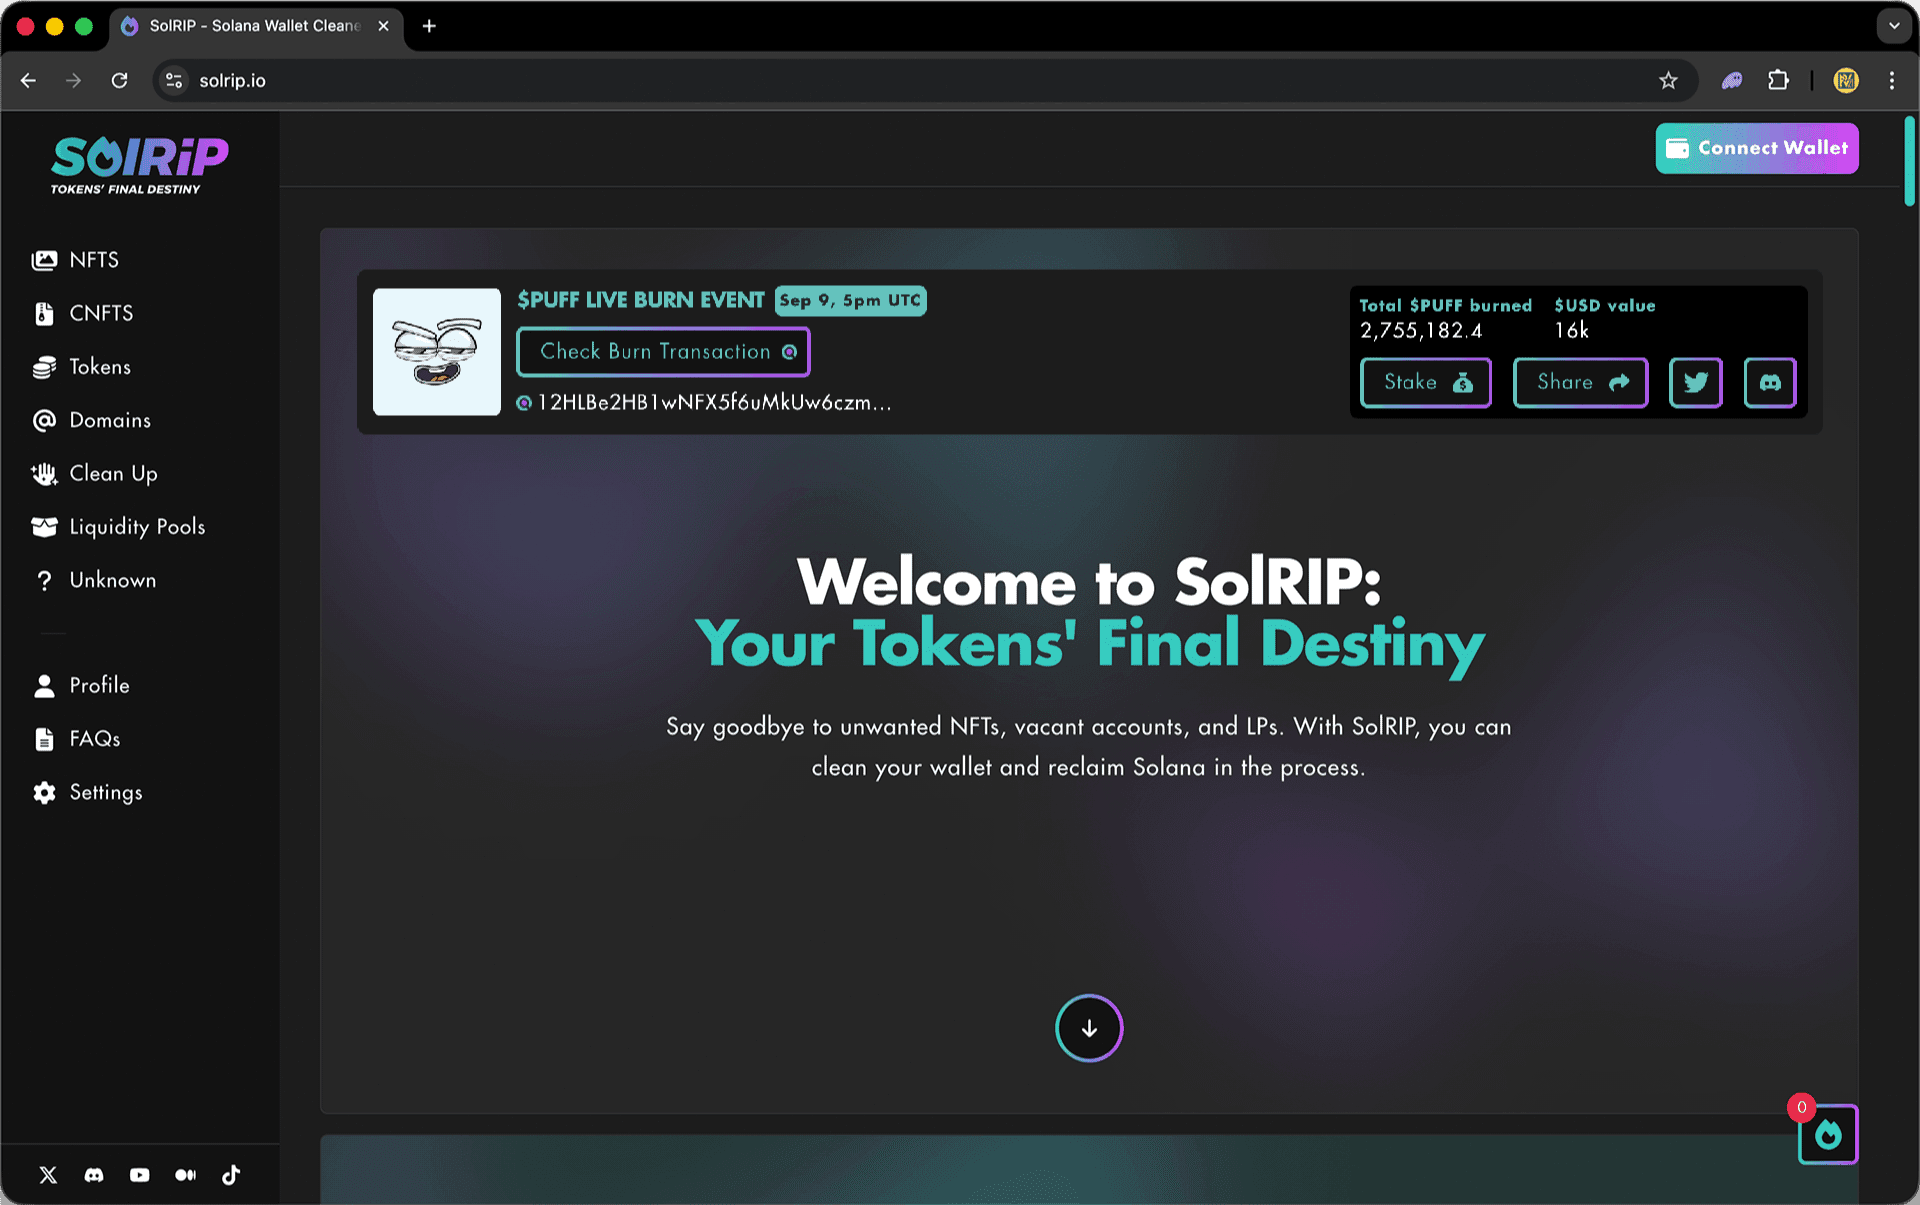Click the Total $PUFF burned value 2,755,182.4
This screenshot has height=1205, width=1920.
click(1421, 331)
